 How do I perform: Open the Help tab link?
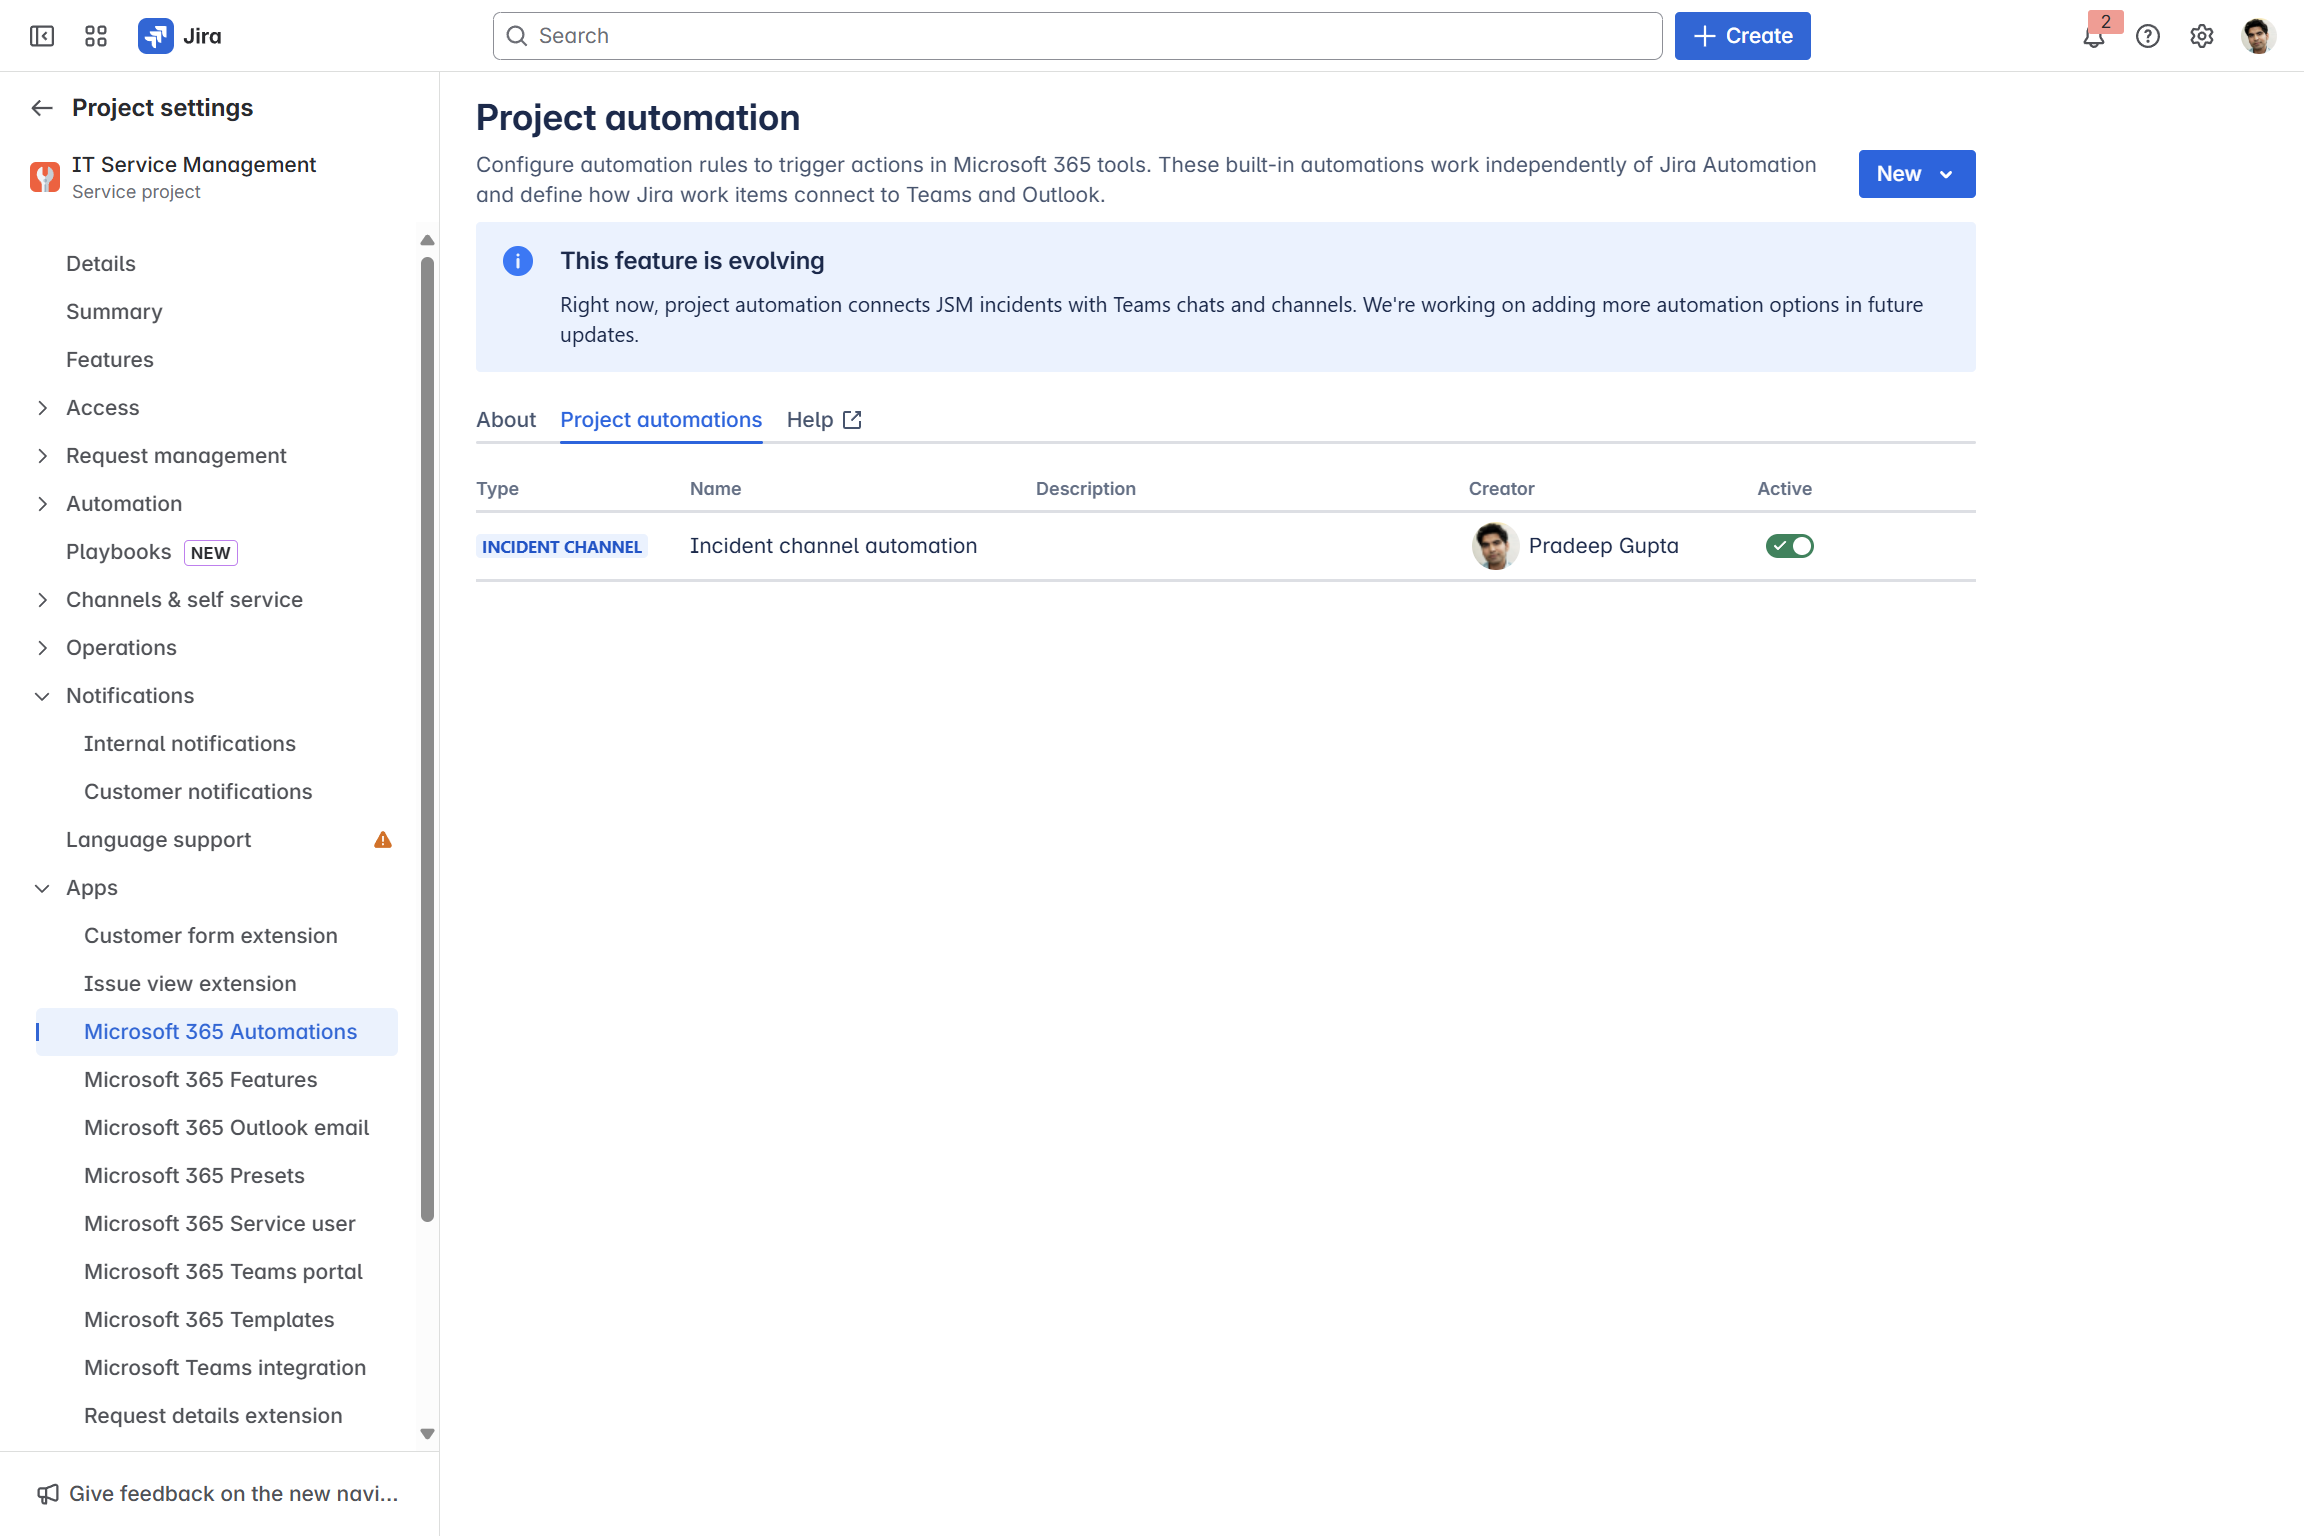[x=824, y=420]
